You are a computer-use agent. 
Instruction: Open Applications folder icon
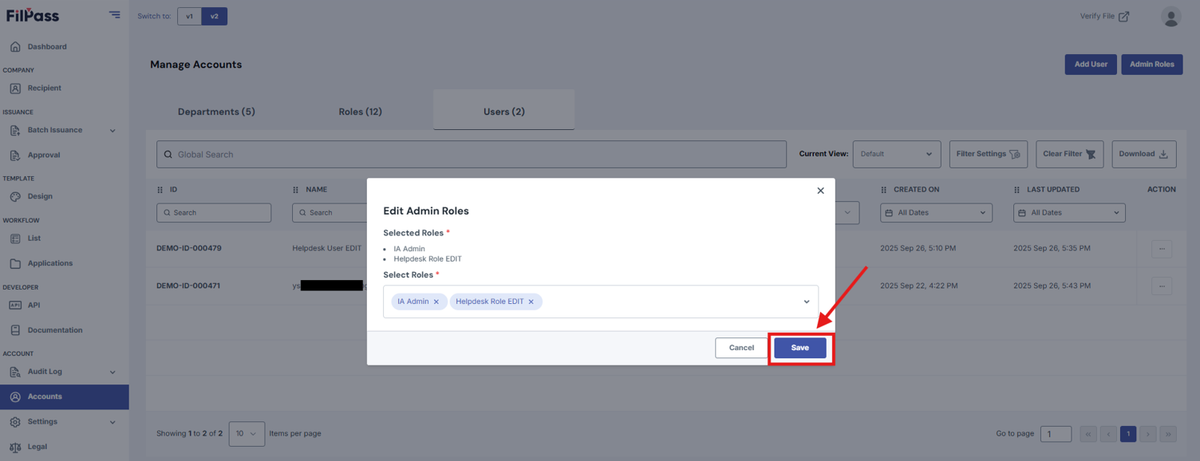pyautogui.click(x=15, y=264)
